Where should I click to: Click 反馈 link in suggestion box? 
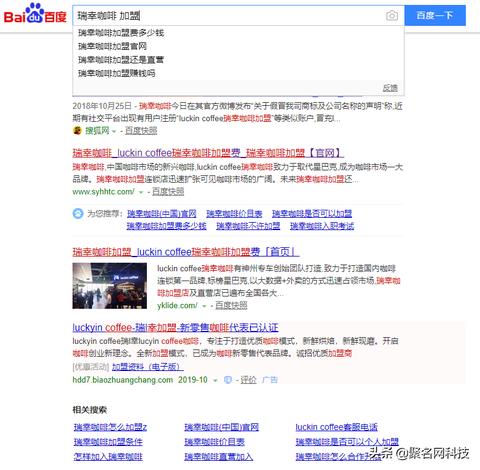tap(390, 88)
